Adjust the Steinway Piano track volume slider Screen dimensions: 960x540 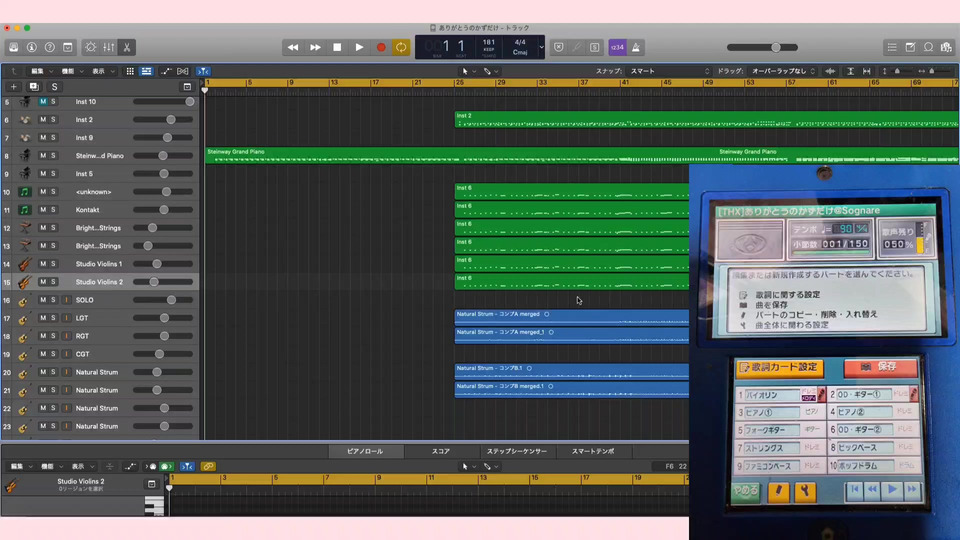pos(163,156)
